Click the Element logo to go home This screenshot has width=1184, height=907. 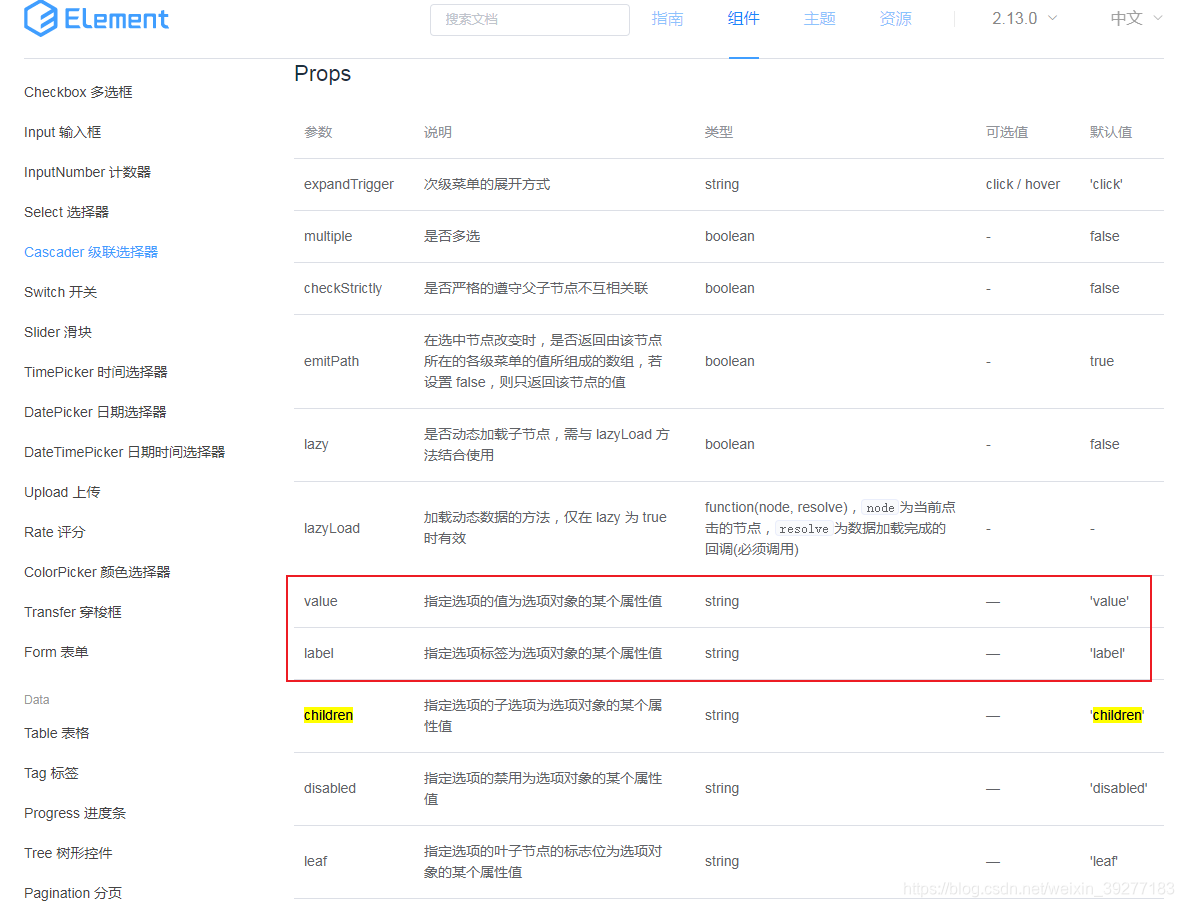point(95,18)
